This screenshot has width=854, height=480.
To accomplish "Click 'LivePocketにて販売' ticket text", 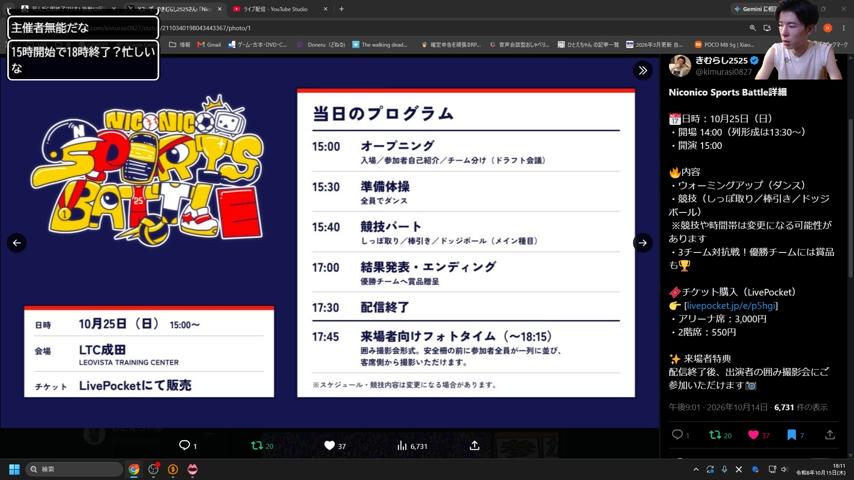I will (x=135, y=385).
